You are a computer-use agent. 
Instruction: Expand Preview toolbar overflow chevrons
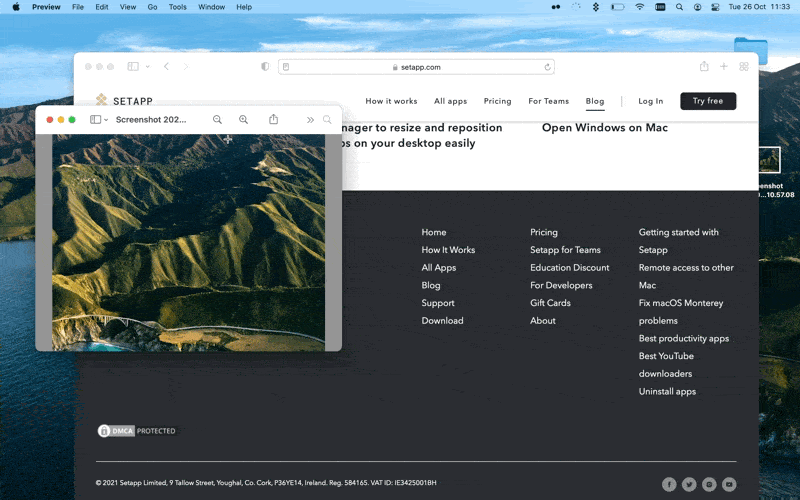(310, 120)
